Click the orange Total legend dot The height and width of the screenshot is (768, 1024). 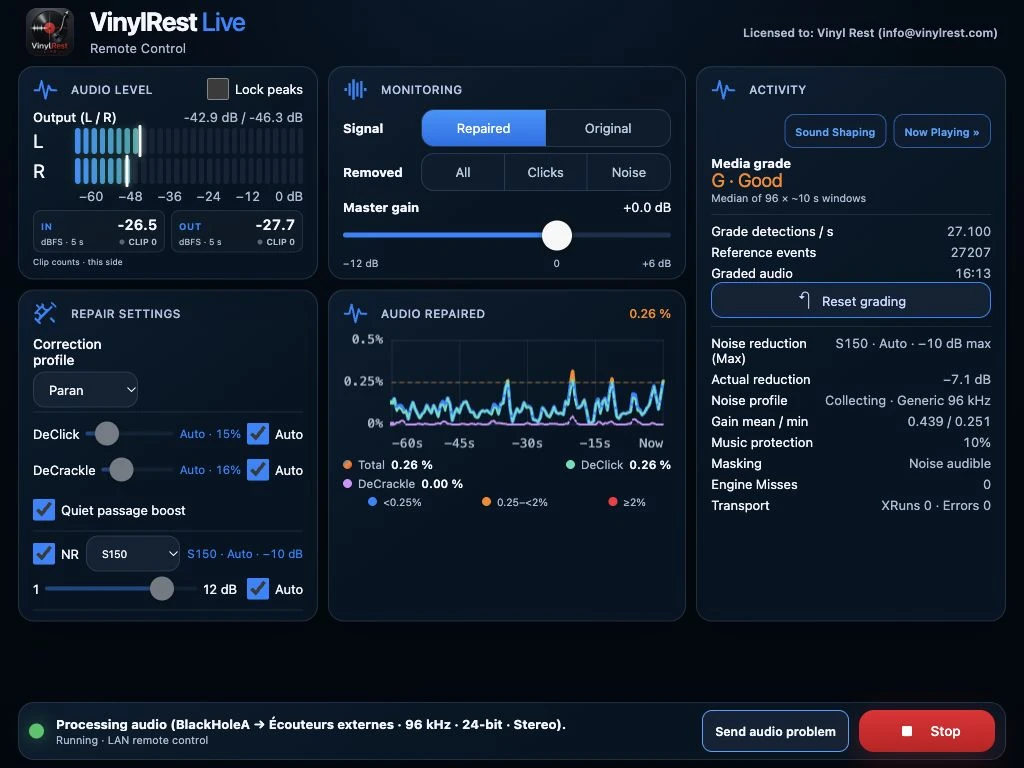pyautogui.click(x=347, y=464)
